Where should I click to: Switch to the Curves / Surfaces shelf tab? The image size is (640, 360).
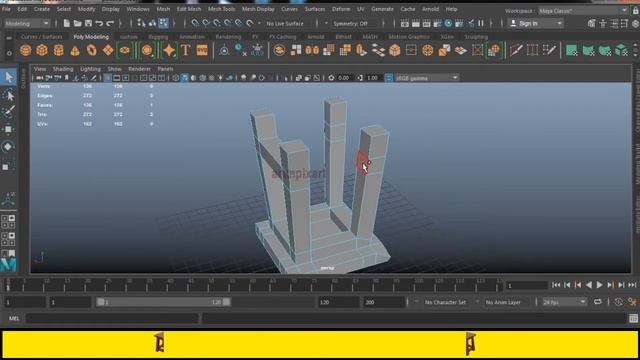click(41, 37)
